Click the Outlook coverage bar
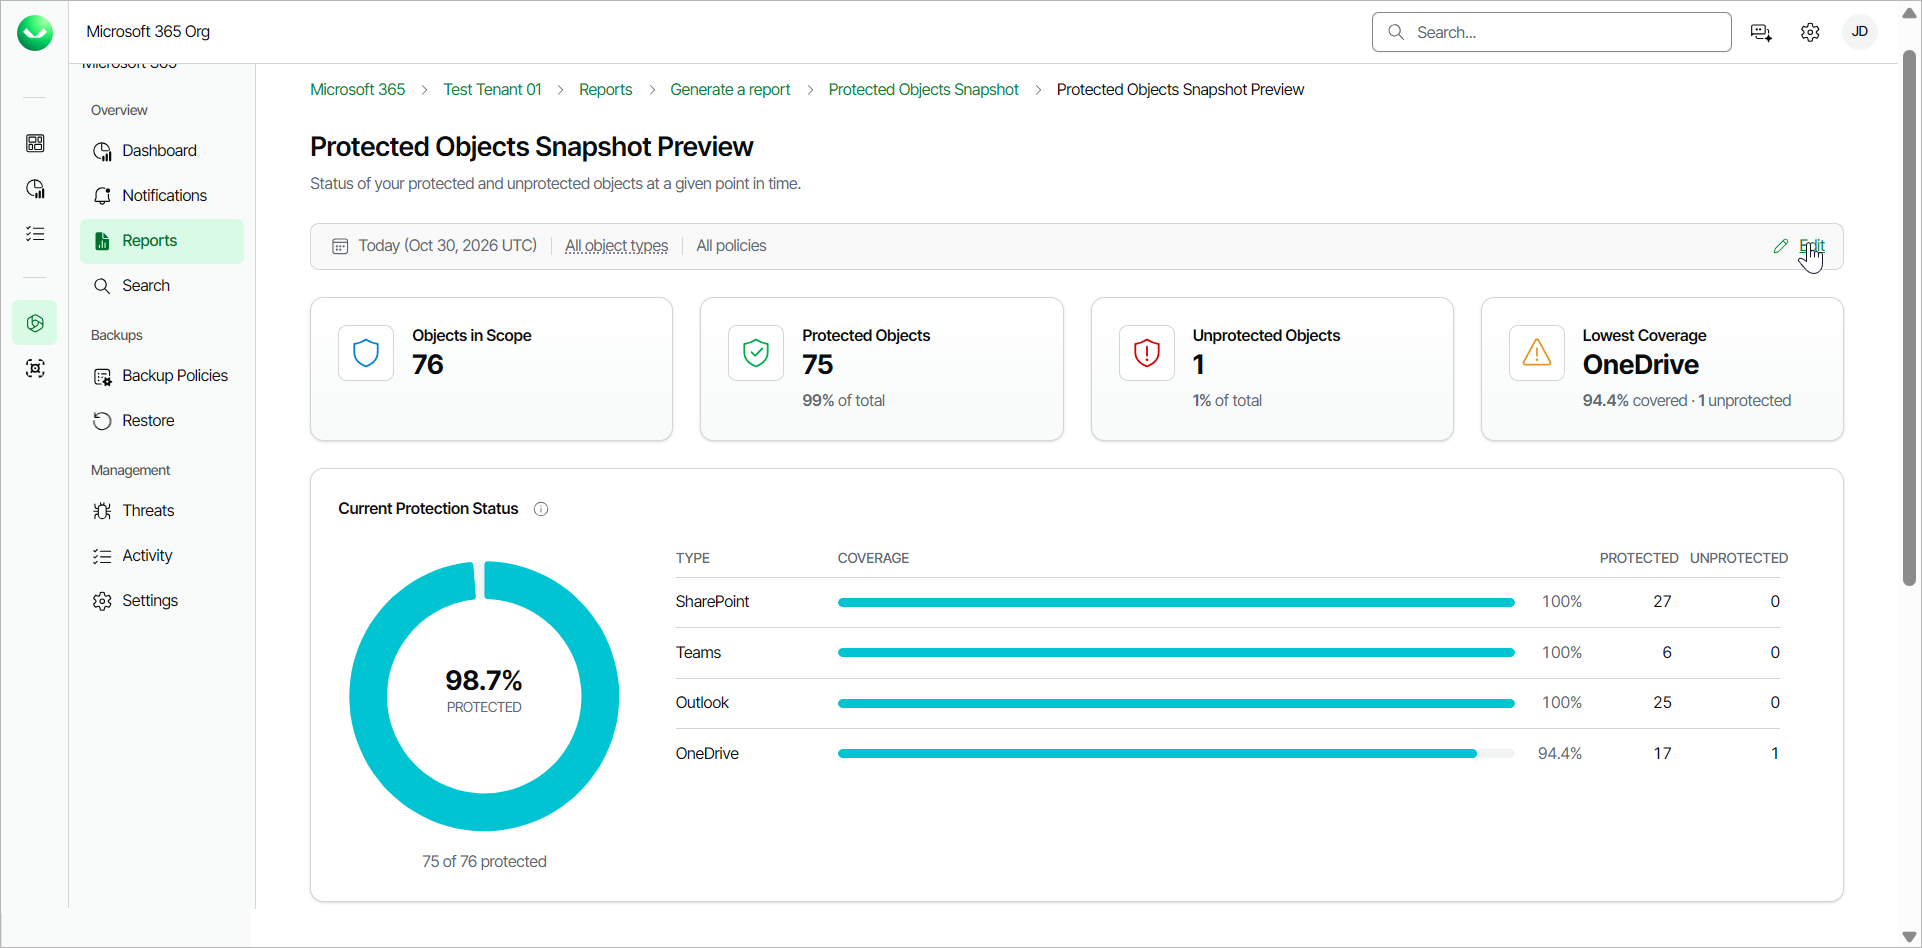Viewport: 1922px width, 948px height. click(x=1176, y=703)
